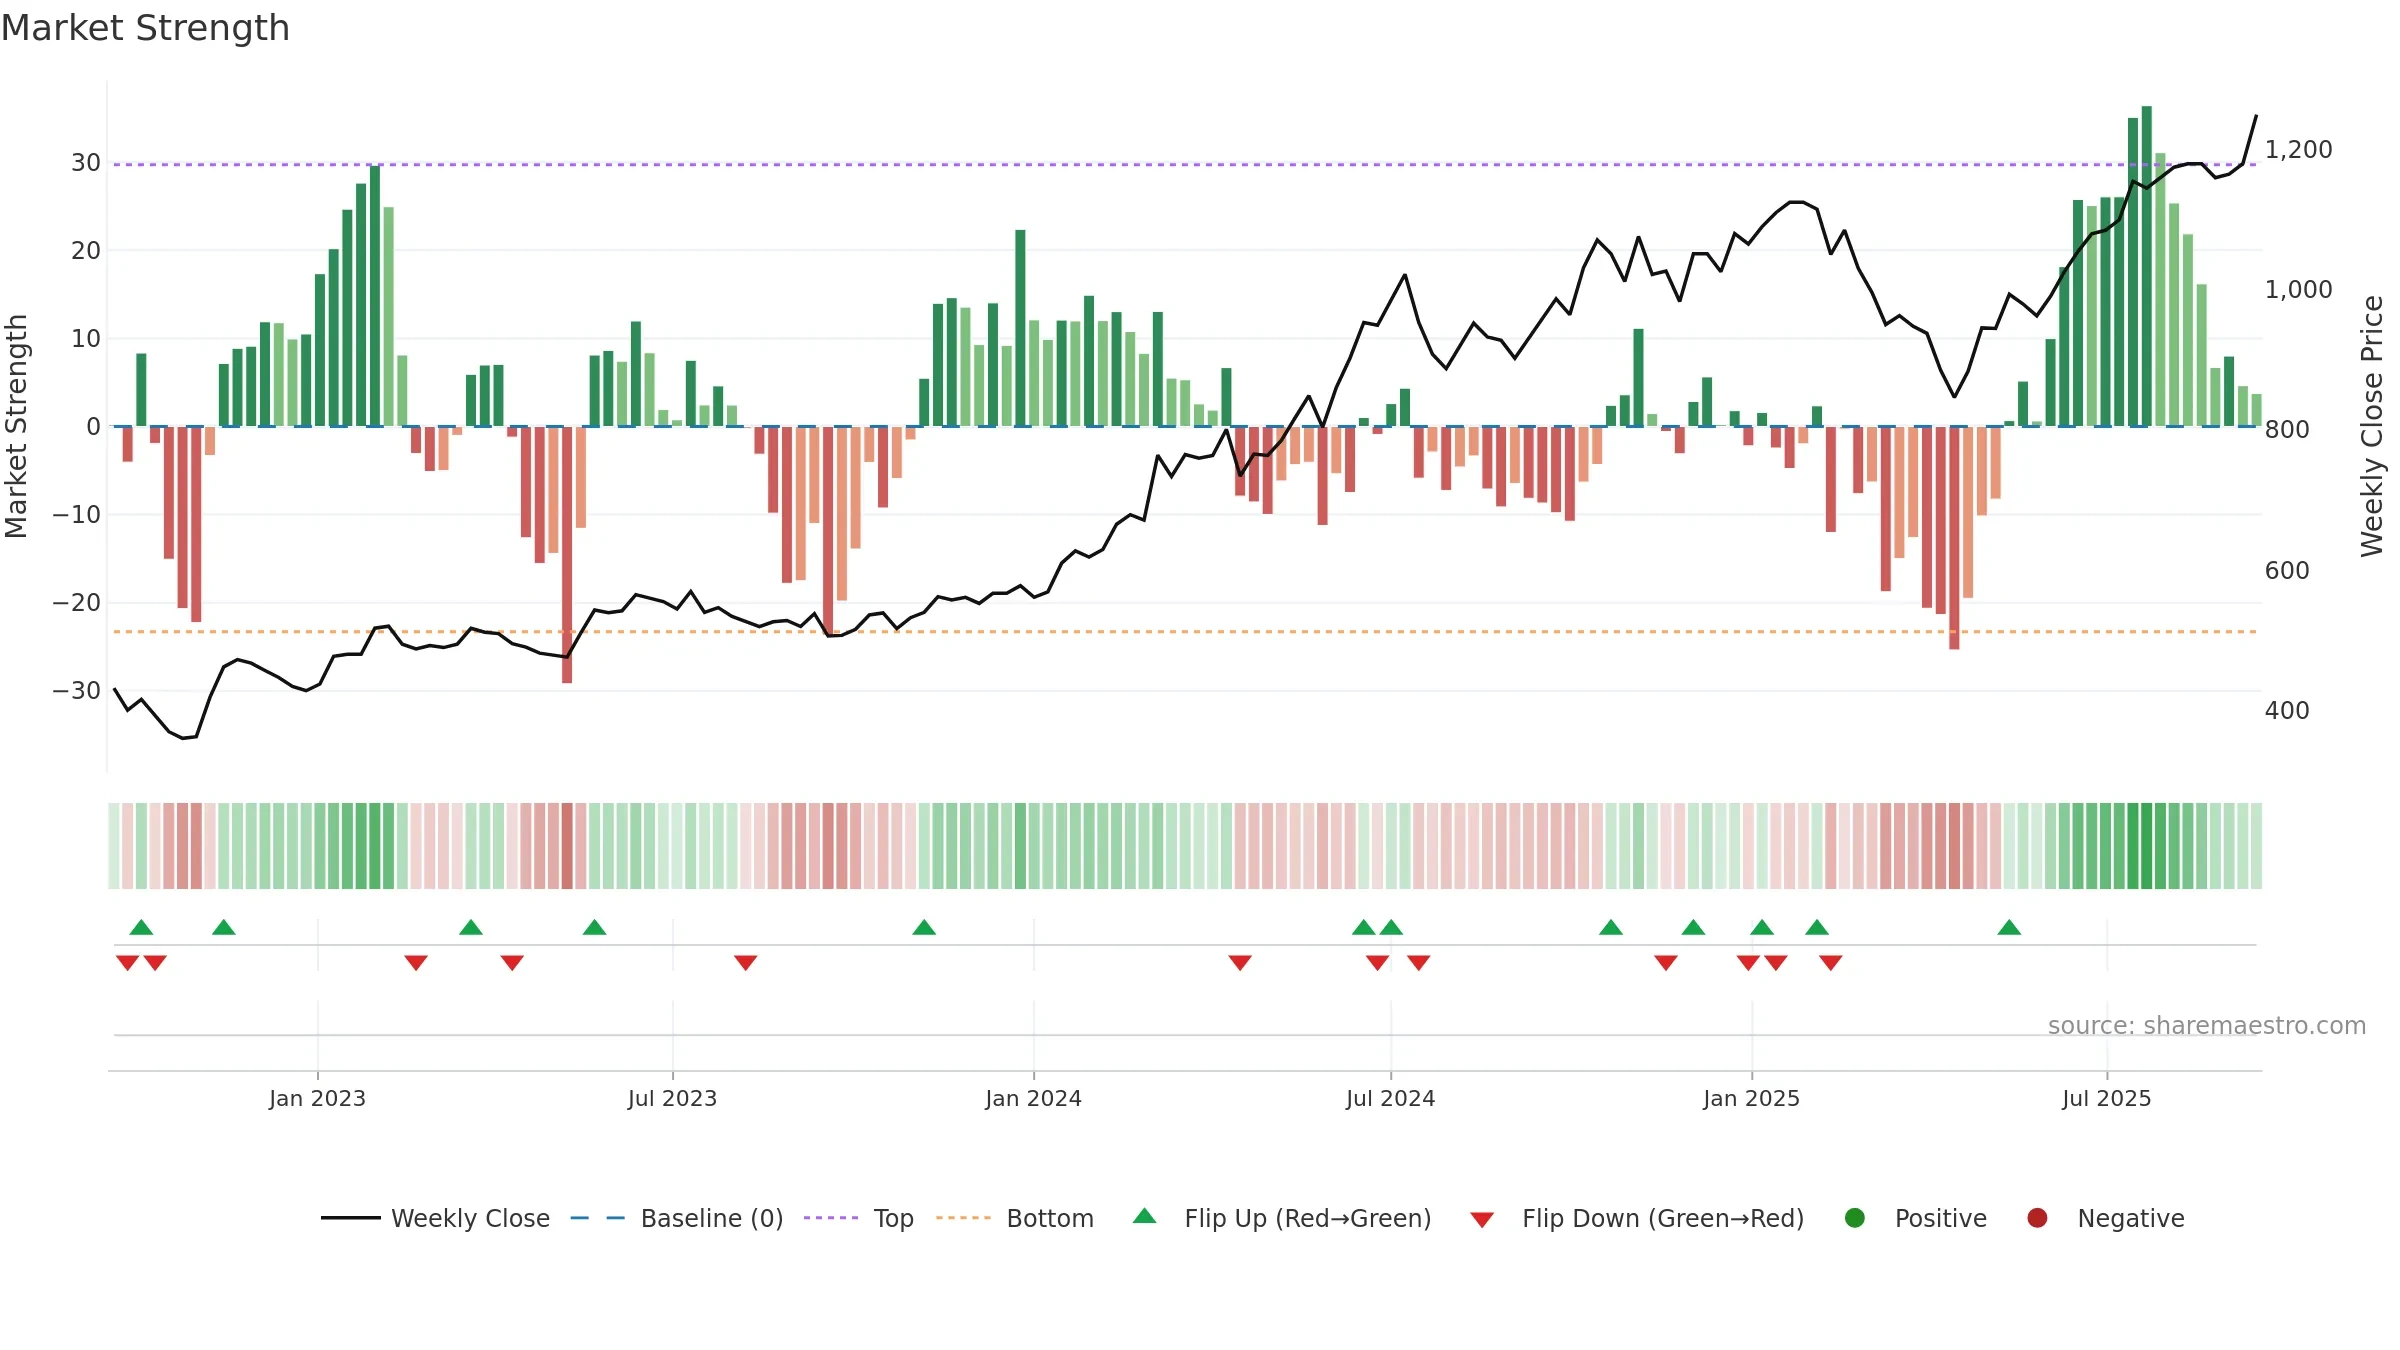The image size is (2400, 1350).
Task: Click the −30 left axis tick label
Action: pos(76,691)
